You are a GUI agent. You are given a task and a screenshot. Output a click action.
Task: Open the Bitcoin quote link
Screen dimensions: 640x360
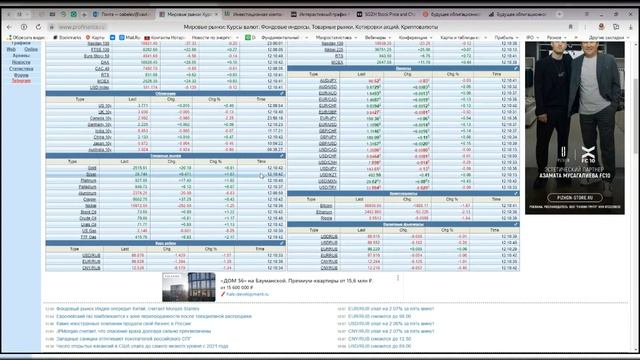pyautogui.click(x=326, y=206)
